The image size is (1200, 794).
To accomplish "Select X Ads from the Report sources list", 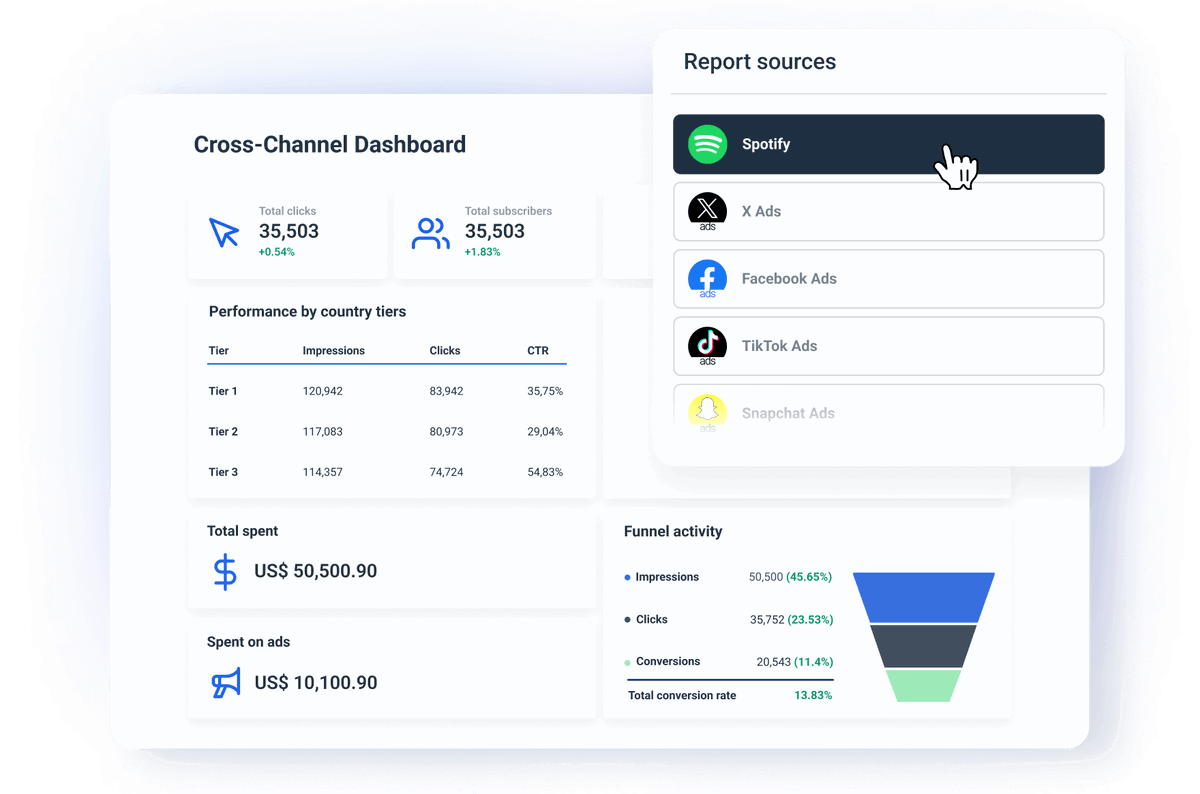I will 888,211.
